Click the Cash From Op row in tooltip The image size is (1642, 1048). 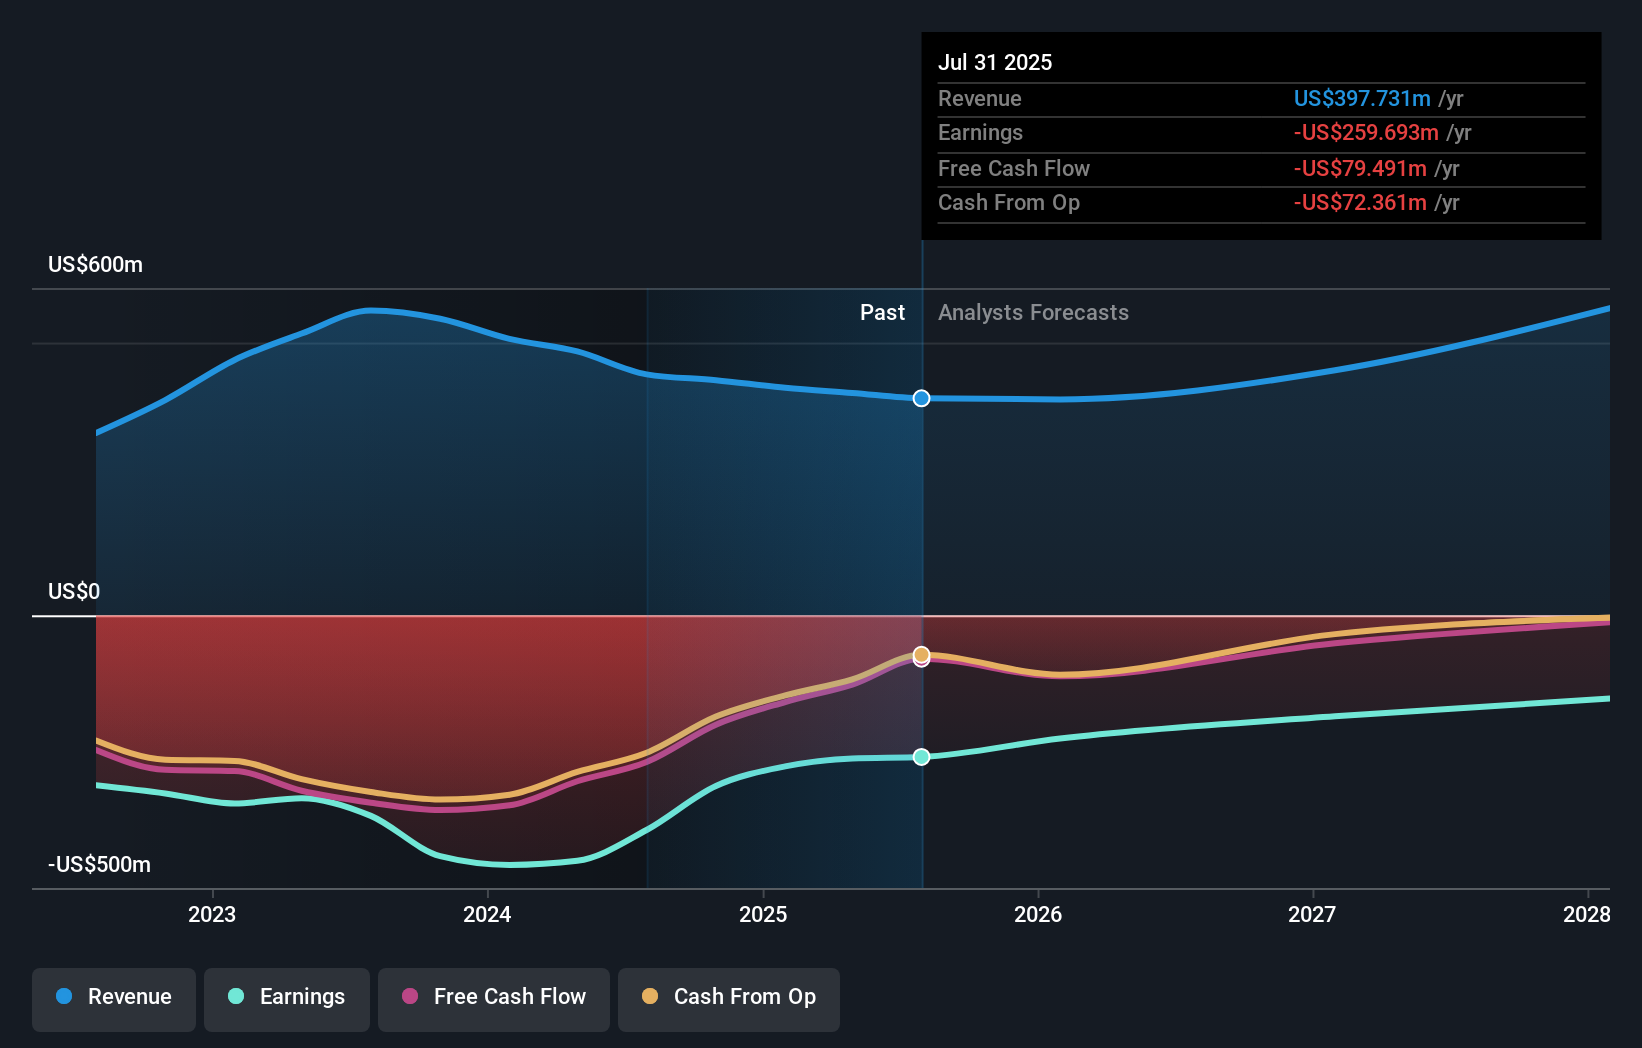(x=1008, y=202)
